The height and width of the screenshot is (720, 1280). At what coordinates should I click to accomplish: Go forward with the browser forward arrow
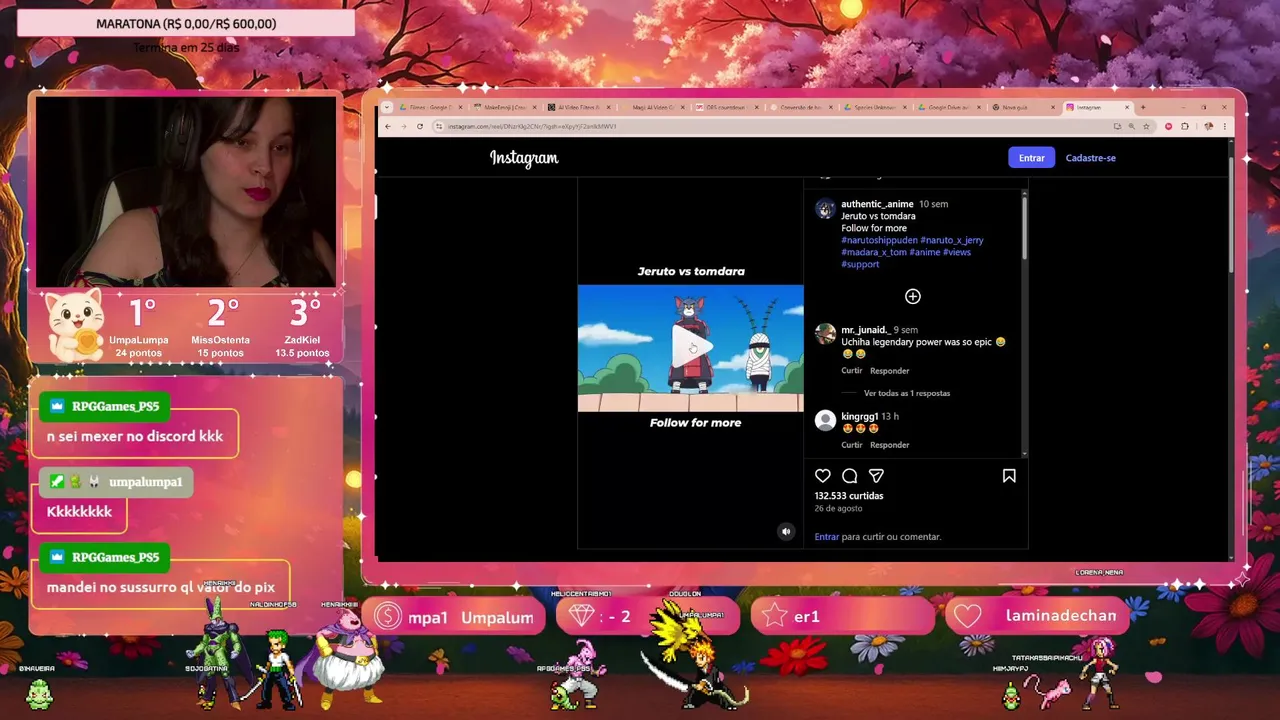coord(404,126)
